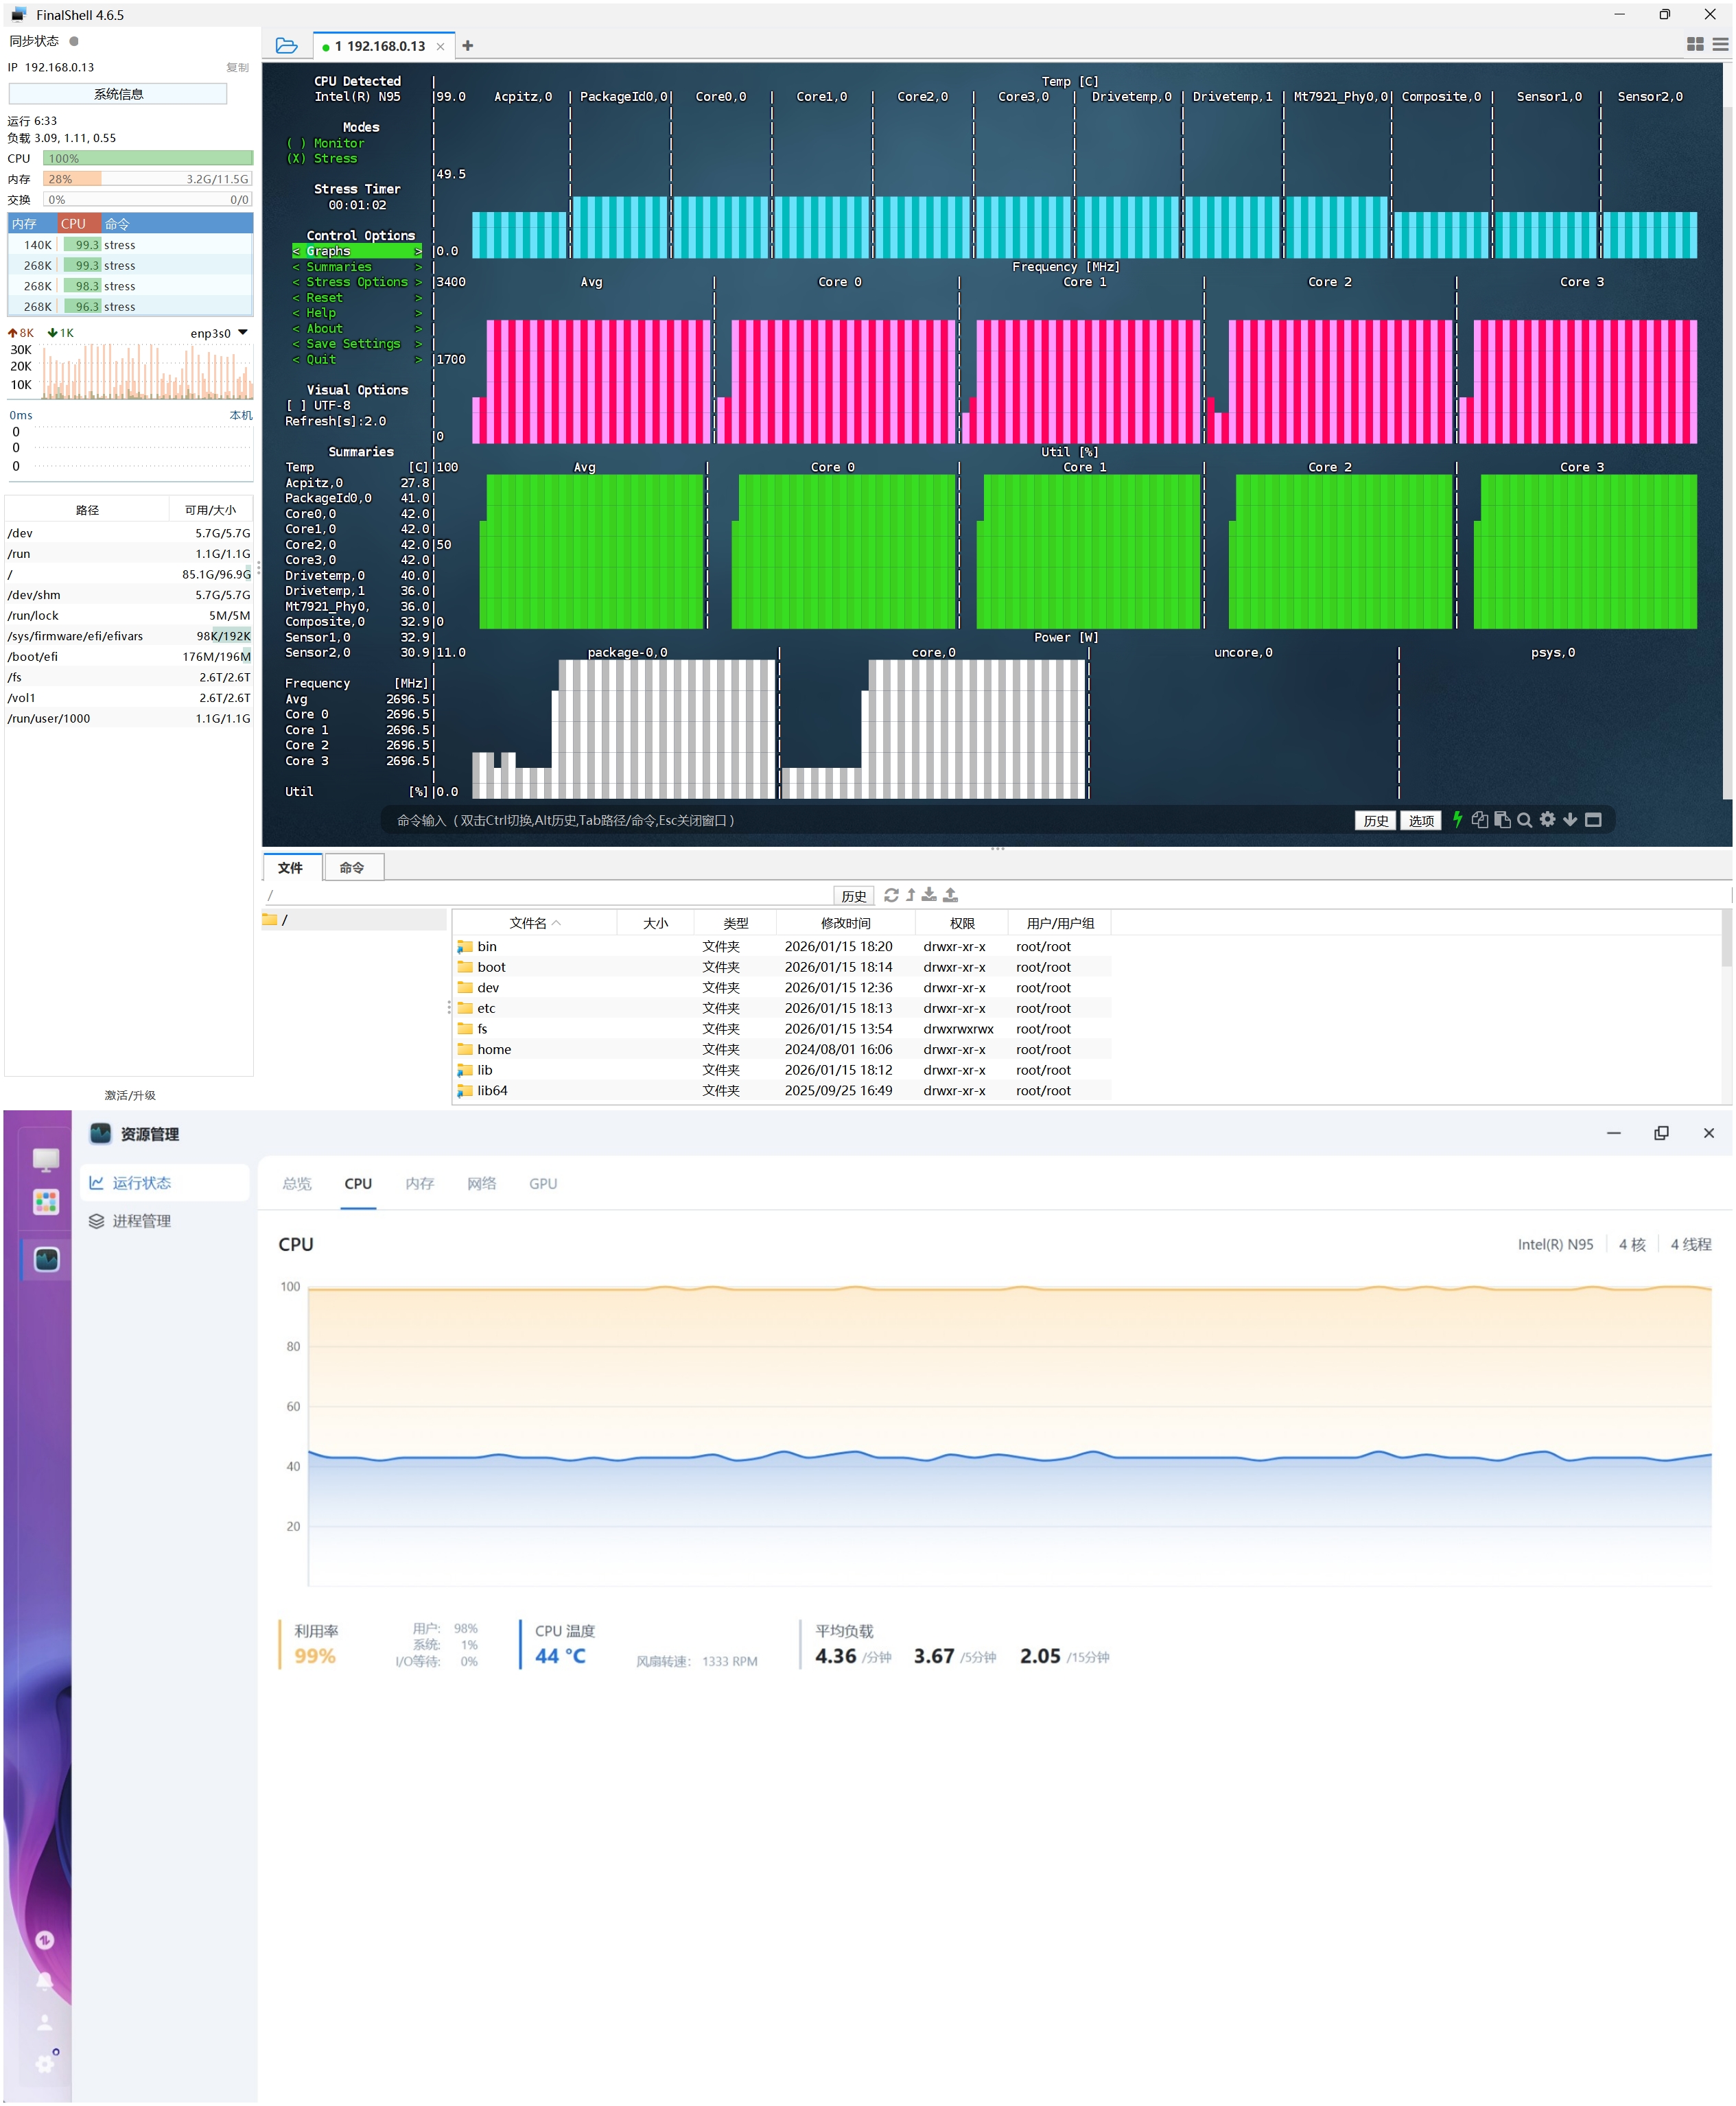
Task: Click the 系统信息 button
Action: point(118,94)
